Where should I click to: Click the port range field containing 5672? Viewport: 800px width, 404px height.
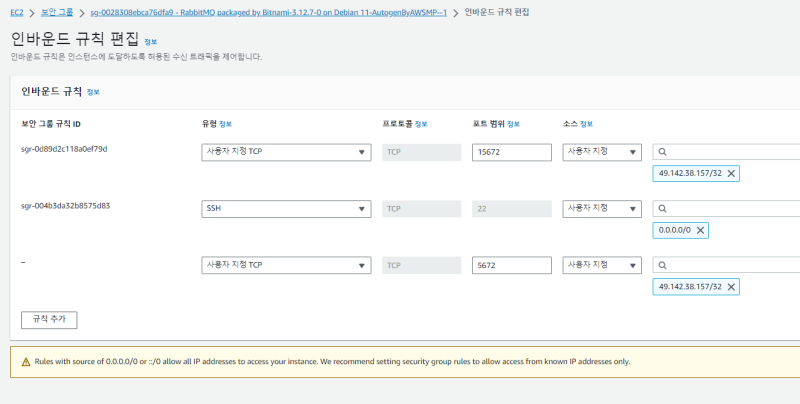click(x=511, y=266)
